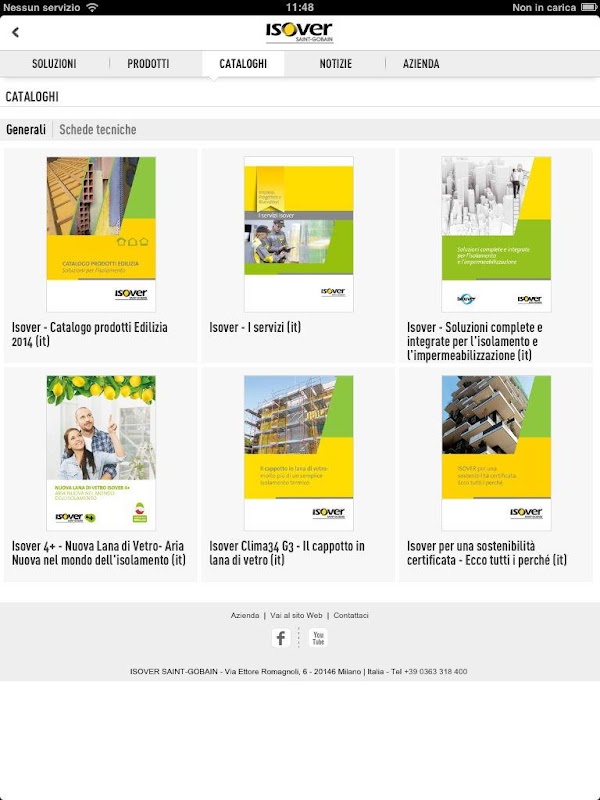Click the CATALOGHI page heading
Screen dimensions: 600x800
click(32, 96)
